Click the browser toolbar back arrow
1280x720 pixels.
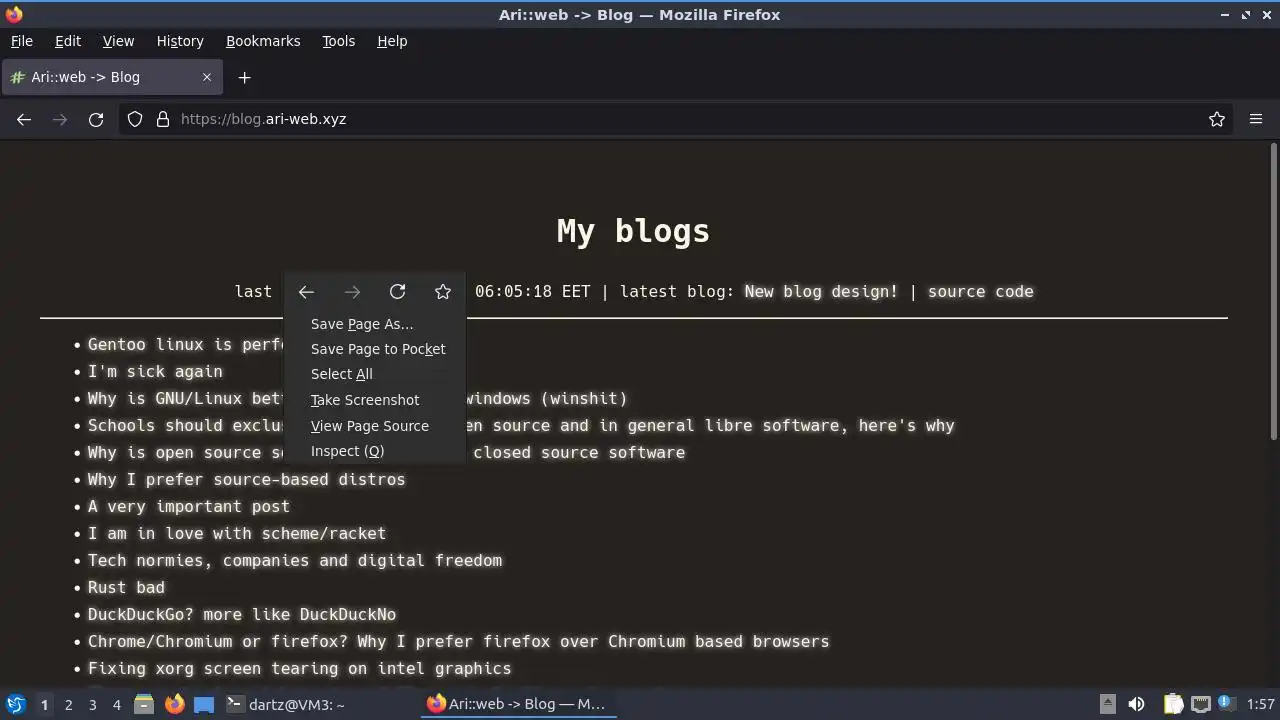coord(24,119)
